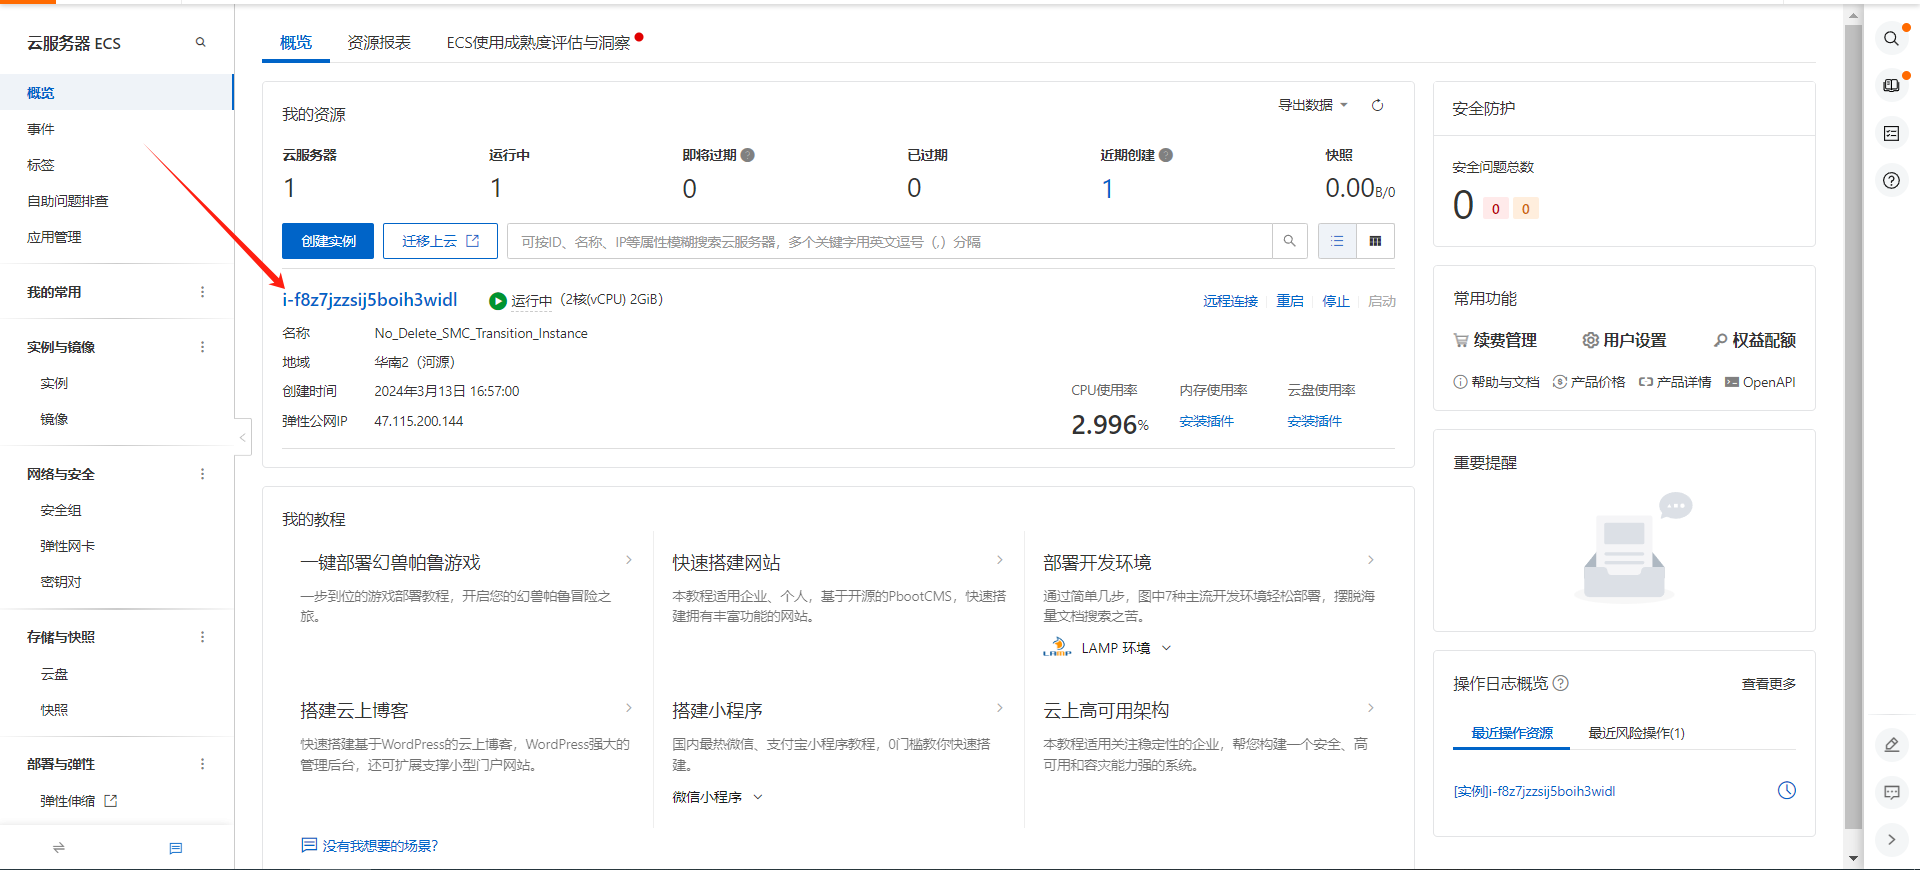
Task: Open 用户设置 gear shortcut
Action: pyautogui.click(x=1624, y=340)
